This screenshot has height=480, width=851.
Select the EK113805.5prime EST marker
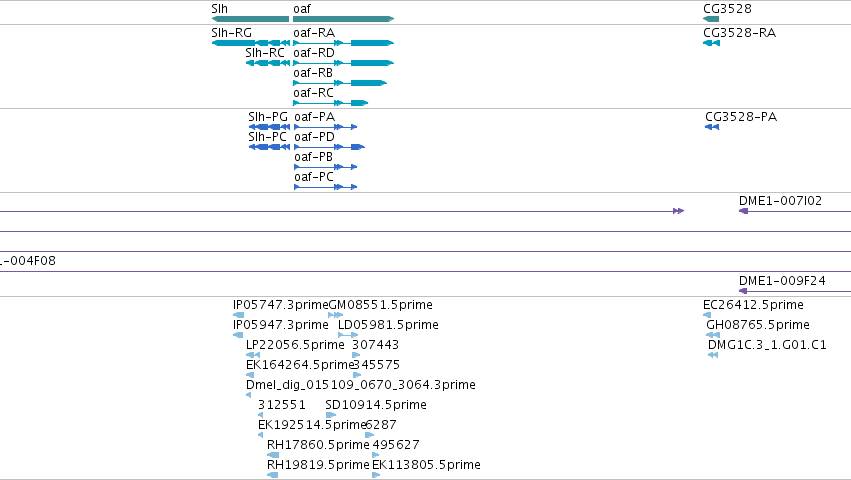[x=376, y=476]
